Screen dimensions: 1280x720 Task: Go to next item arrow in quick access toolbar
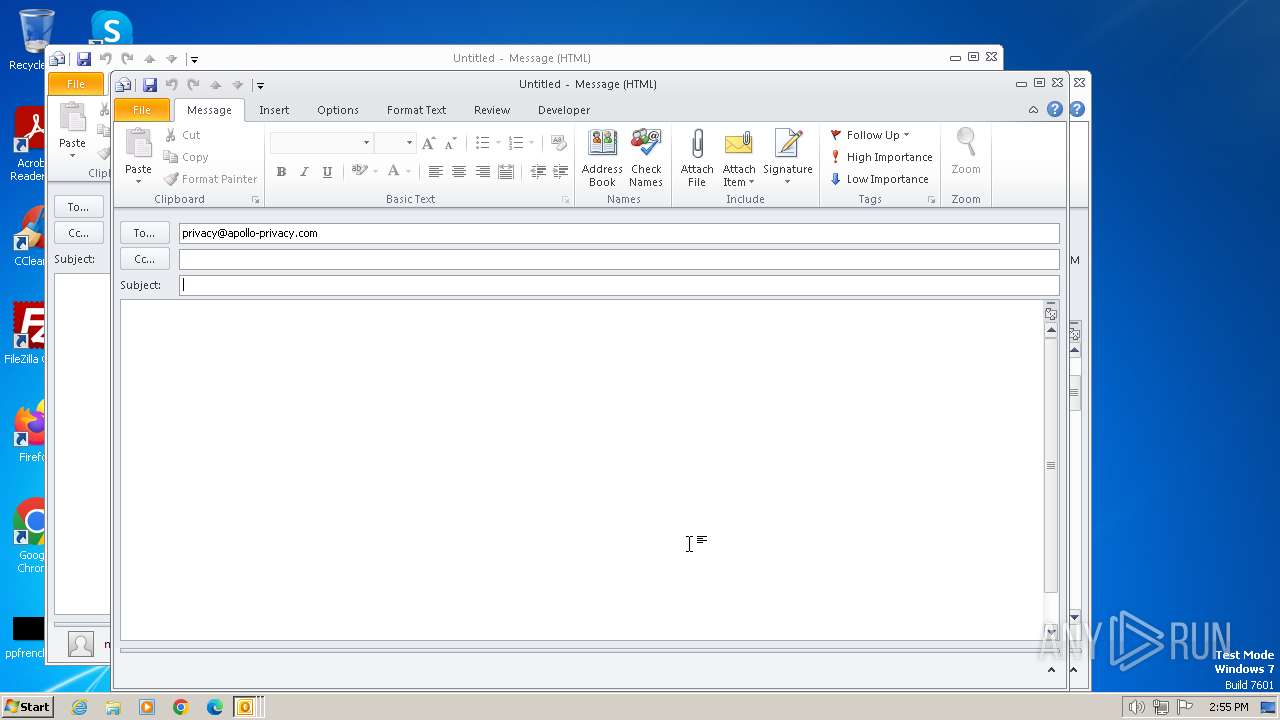point(237,85)
